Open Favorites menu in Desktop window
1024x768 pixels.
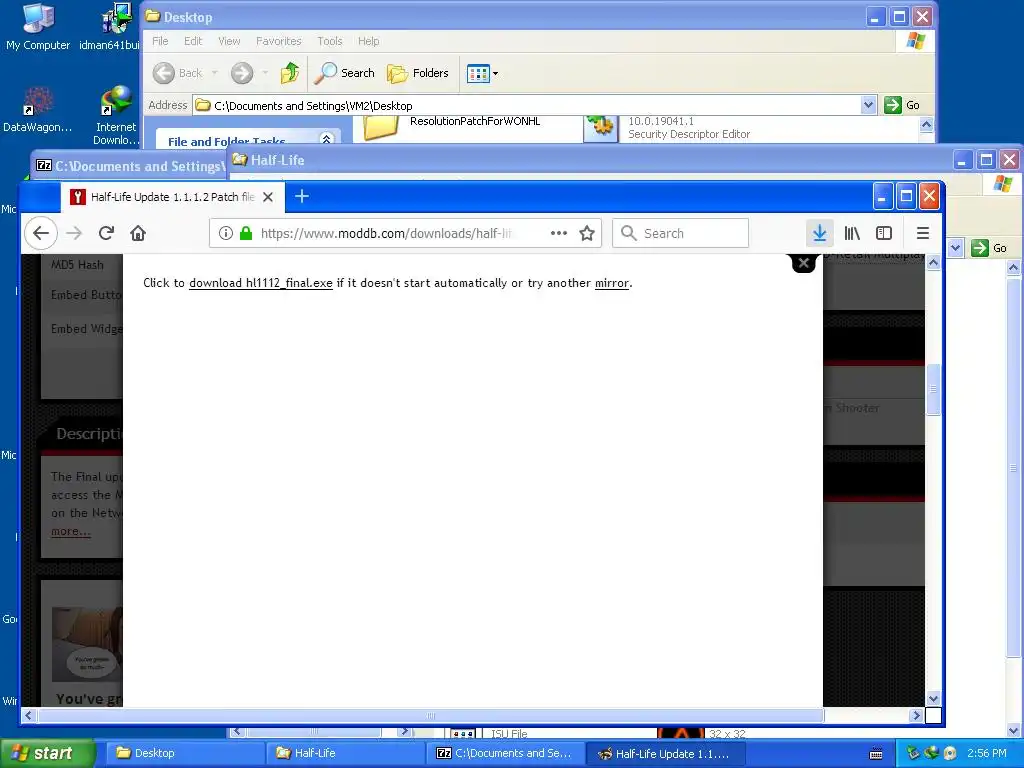pyautogui.click(x=279, y=41)
